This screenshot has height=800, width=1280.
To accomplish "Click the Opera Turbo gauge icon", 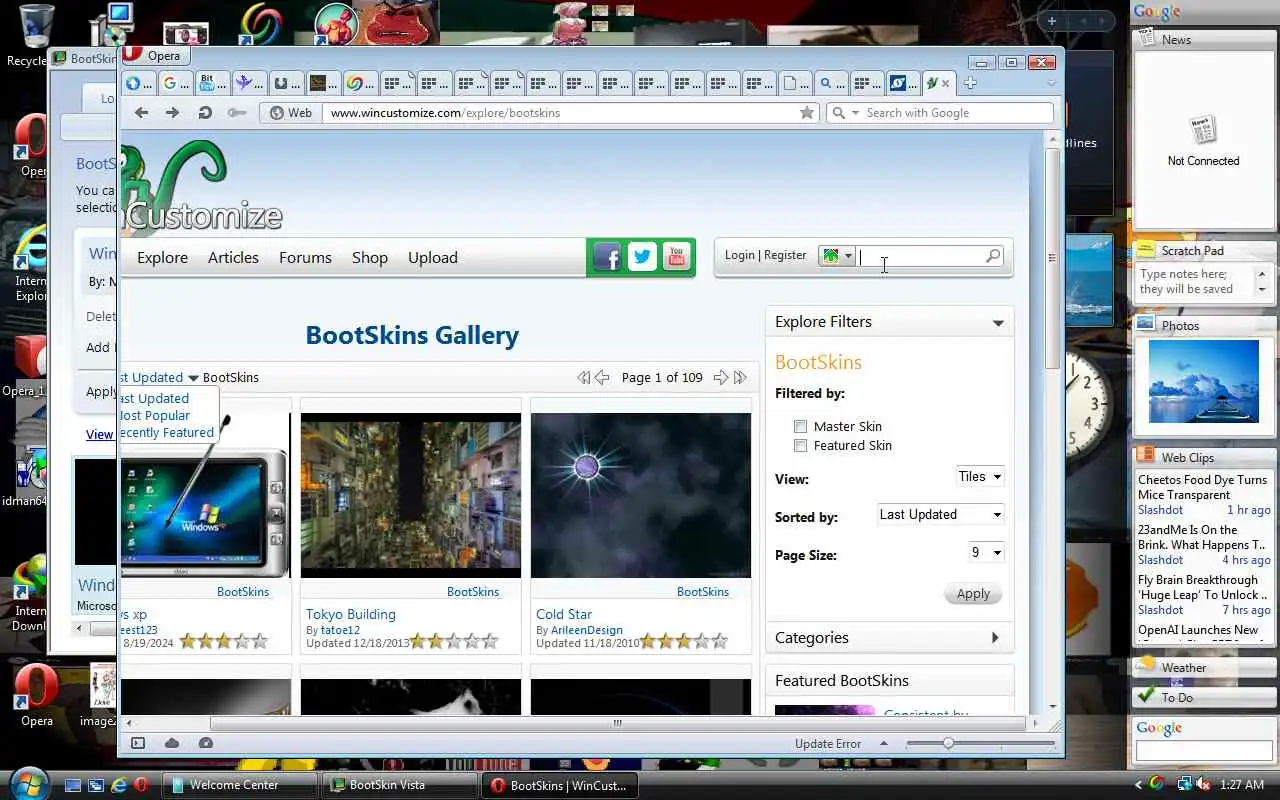I will pyautogui.click(x=206, y=743).
